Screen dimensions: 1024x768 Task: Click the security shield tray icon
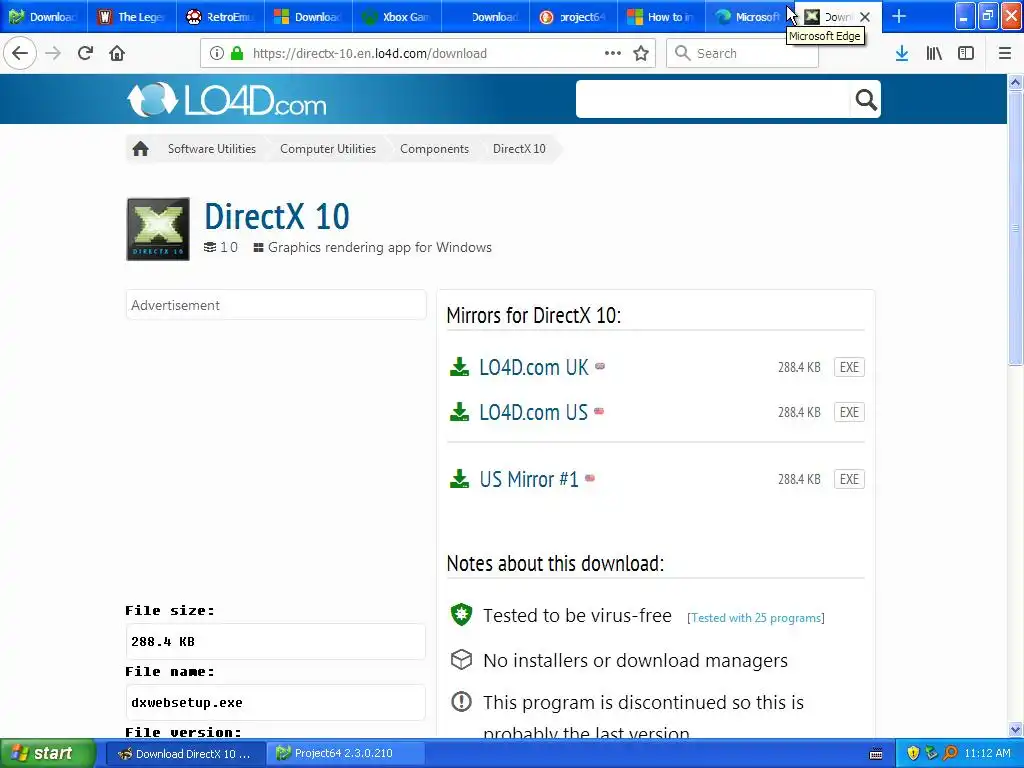(x=913, y=753)
